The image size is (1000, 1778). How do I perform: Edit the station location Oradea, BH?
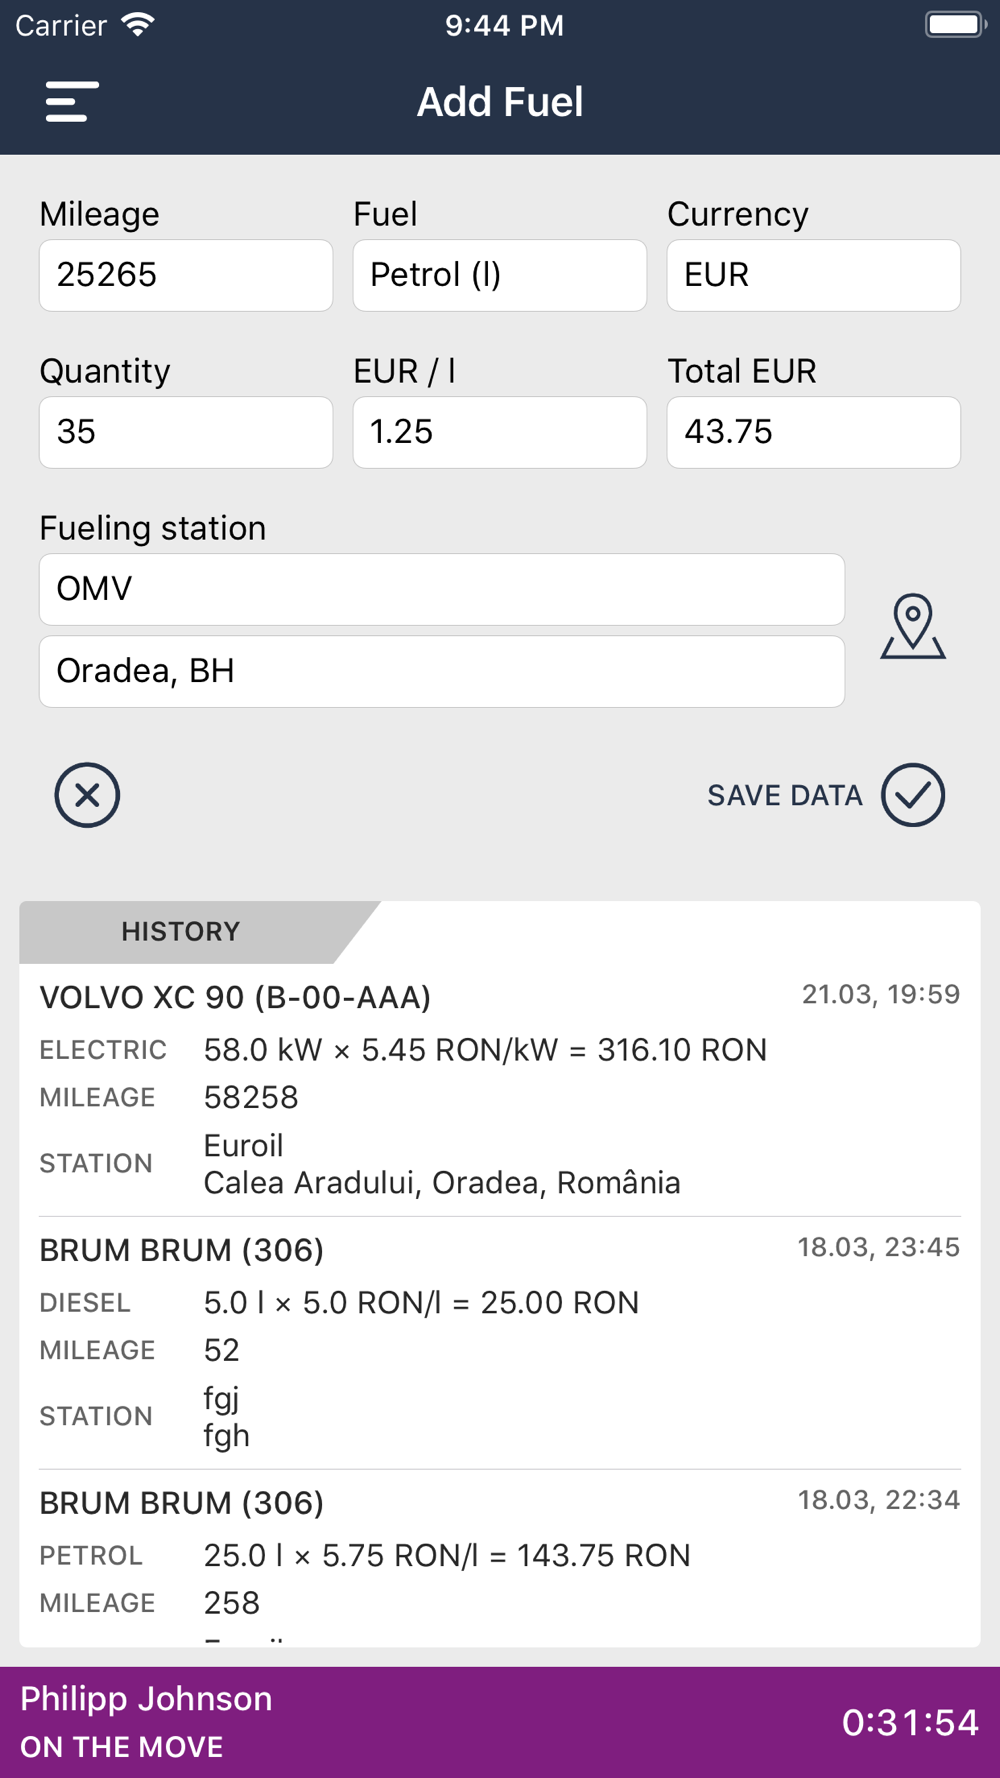442,671
